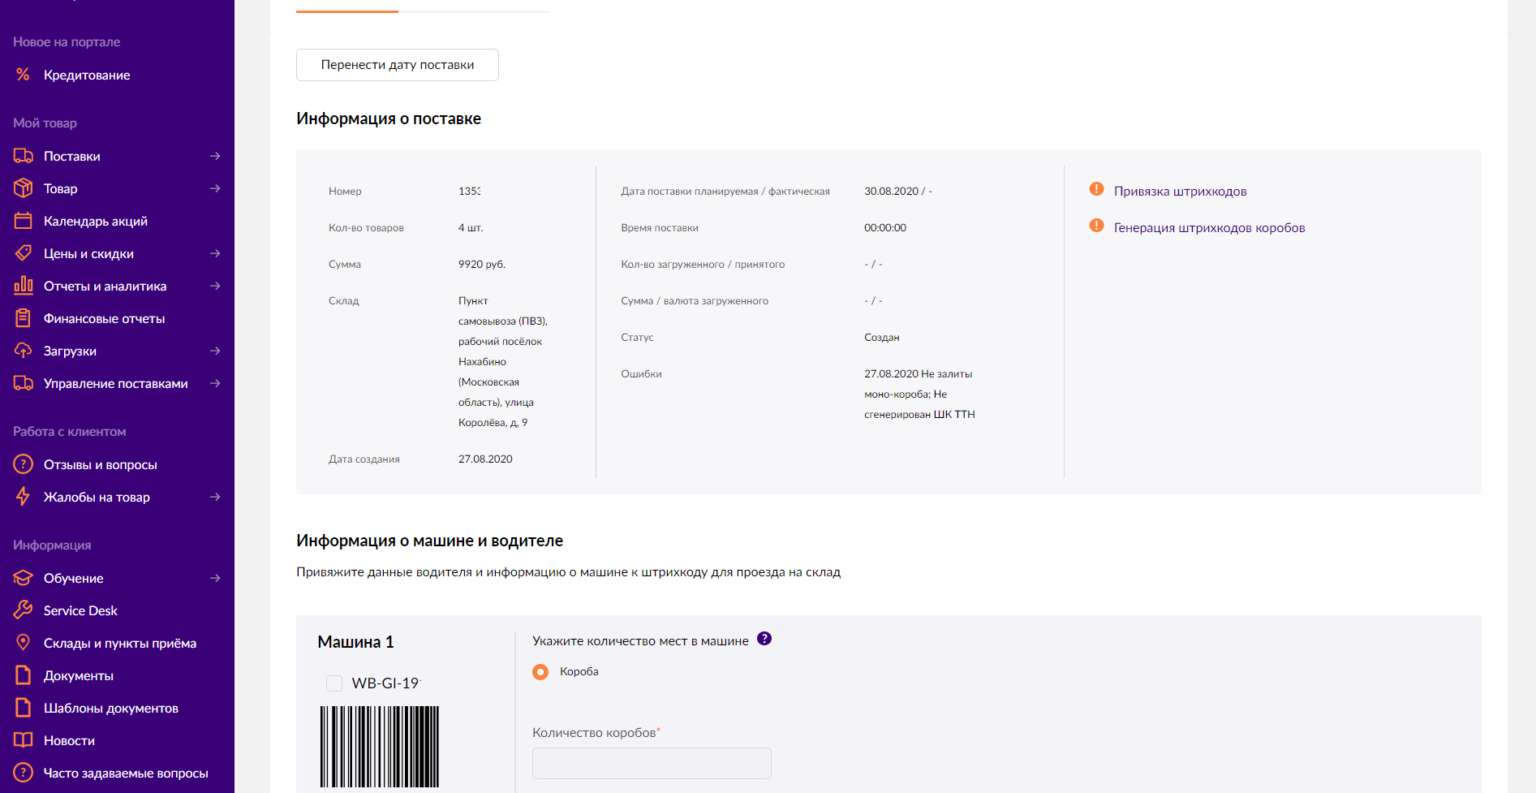The image size is (1536, 793).
Task: Click the truck icon beside Поставки
Action: tap(23, 156)
